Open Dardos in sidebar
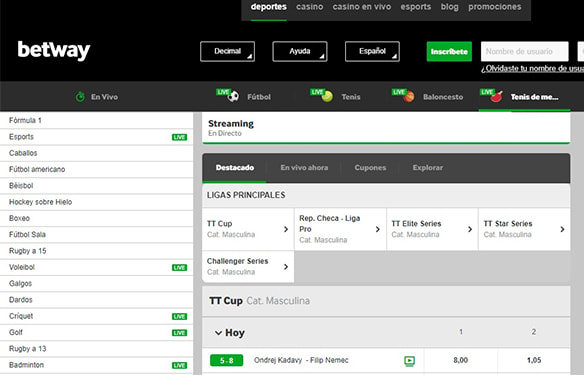The width and height of the screenshot is (584, 375). click(x=96, y=300)
